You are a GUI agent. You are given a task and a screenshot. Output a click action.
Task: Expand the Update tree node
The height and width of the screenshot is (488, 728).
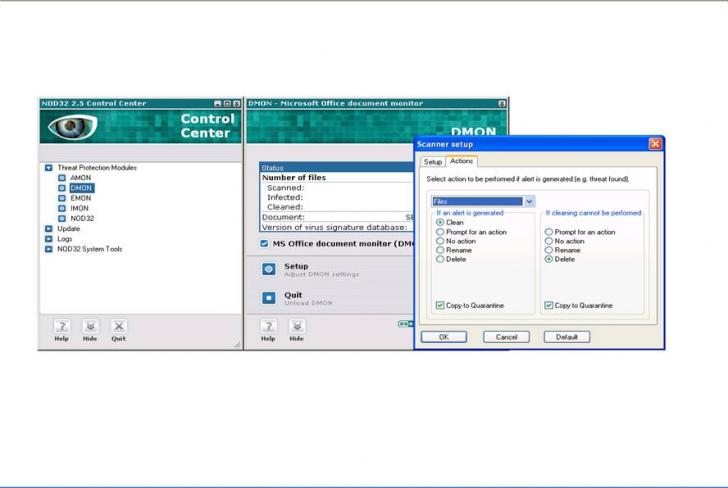(x=49, y=229)
